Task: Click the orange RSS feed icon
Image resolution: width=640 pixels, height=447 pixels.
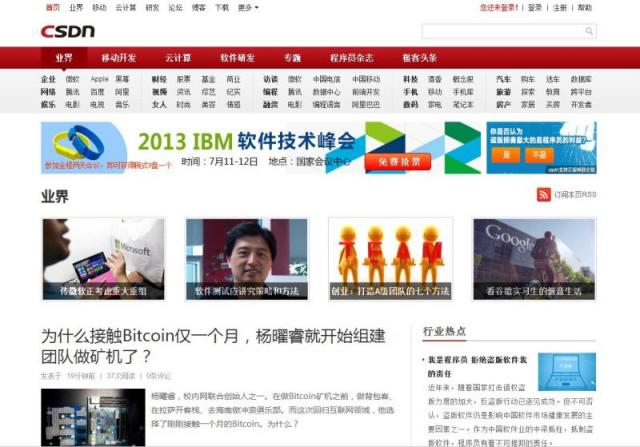Action: pyautogui.click(x=544, y=195)
